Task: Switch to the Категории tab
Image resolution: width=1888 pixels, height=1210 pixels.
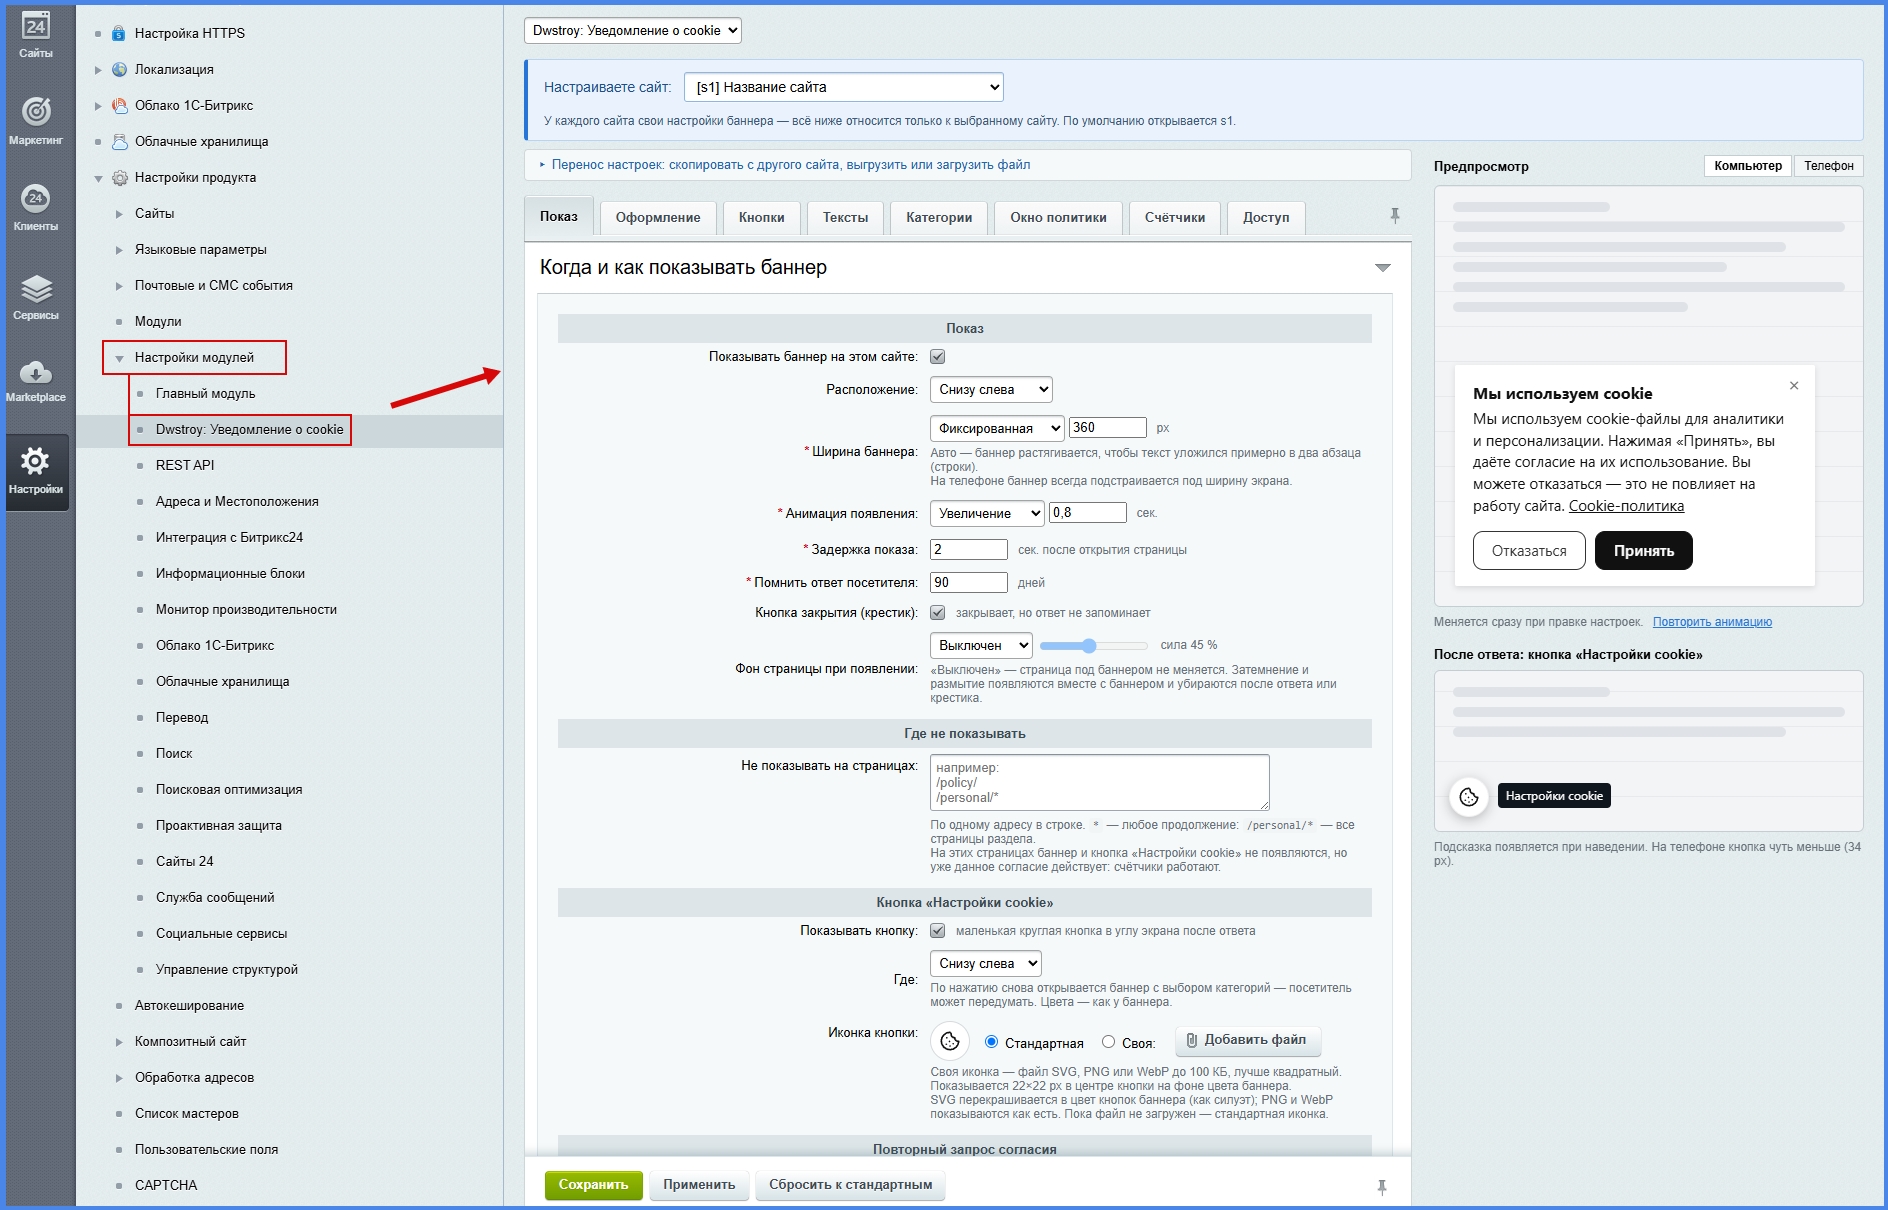Action: click(x=939, y=217)
